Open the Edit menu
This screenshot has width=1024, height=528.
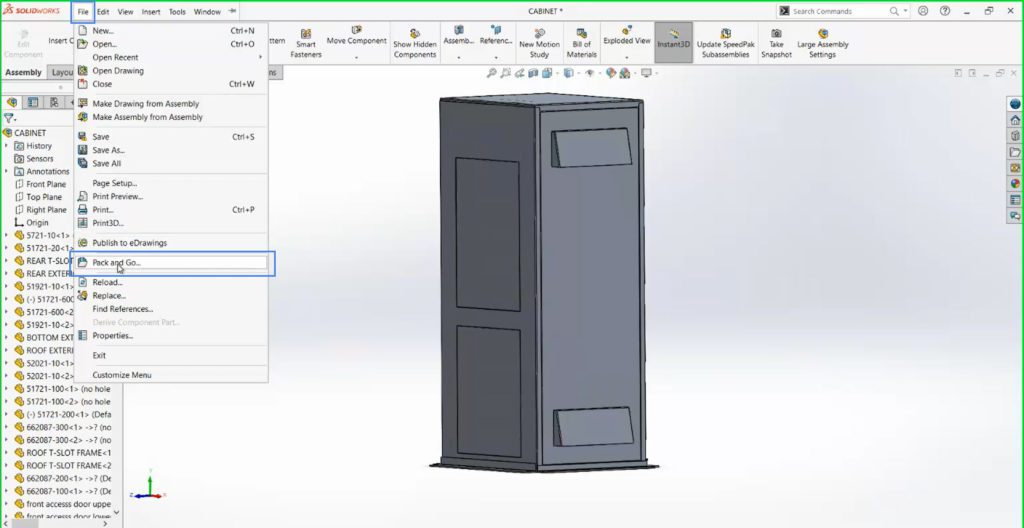tap(103, 12)
